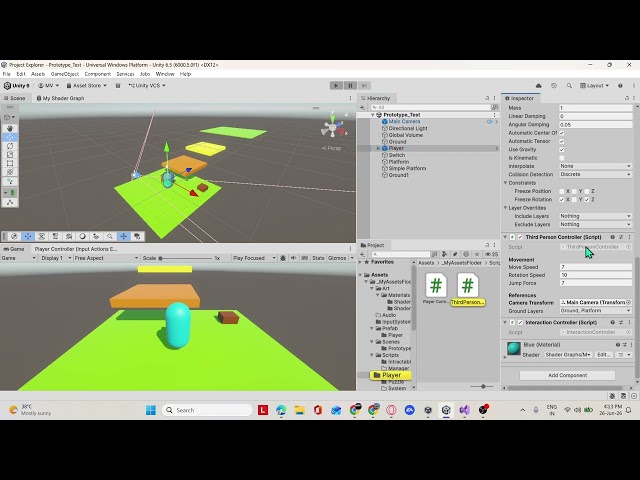Click the Step frame button

pyautogui.click(x=364, y=85)
